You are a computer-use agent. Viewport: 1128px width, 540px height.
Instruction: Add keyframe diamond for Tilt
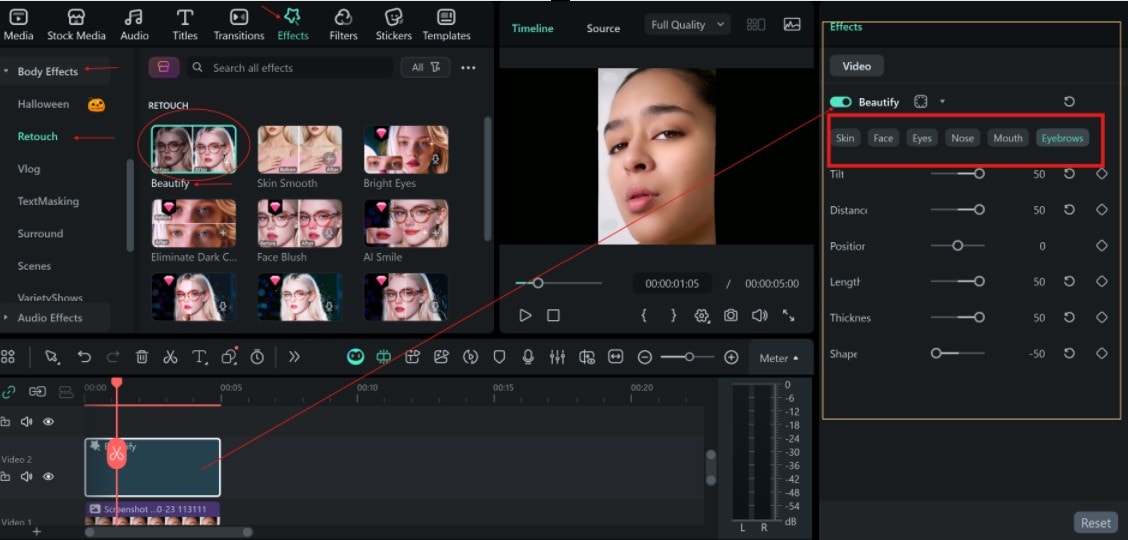[x=1101, y=173]
